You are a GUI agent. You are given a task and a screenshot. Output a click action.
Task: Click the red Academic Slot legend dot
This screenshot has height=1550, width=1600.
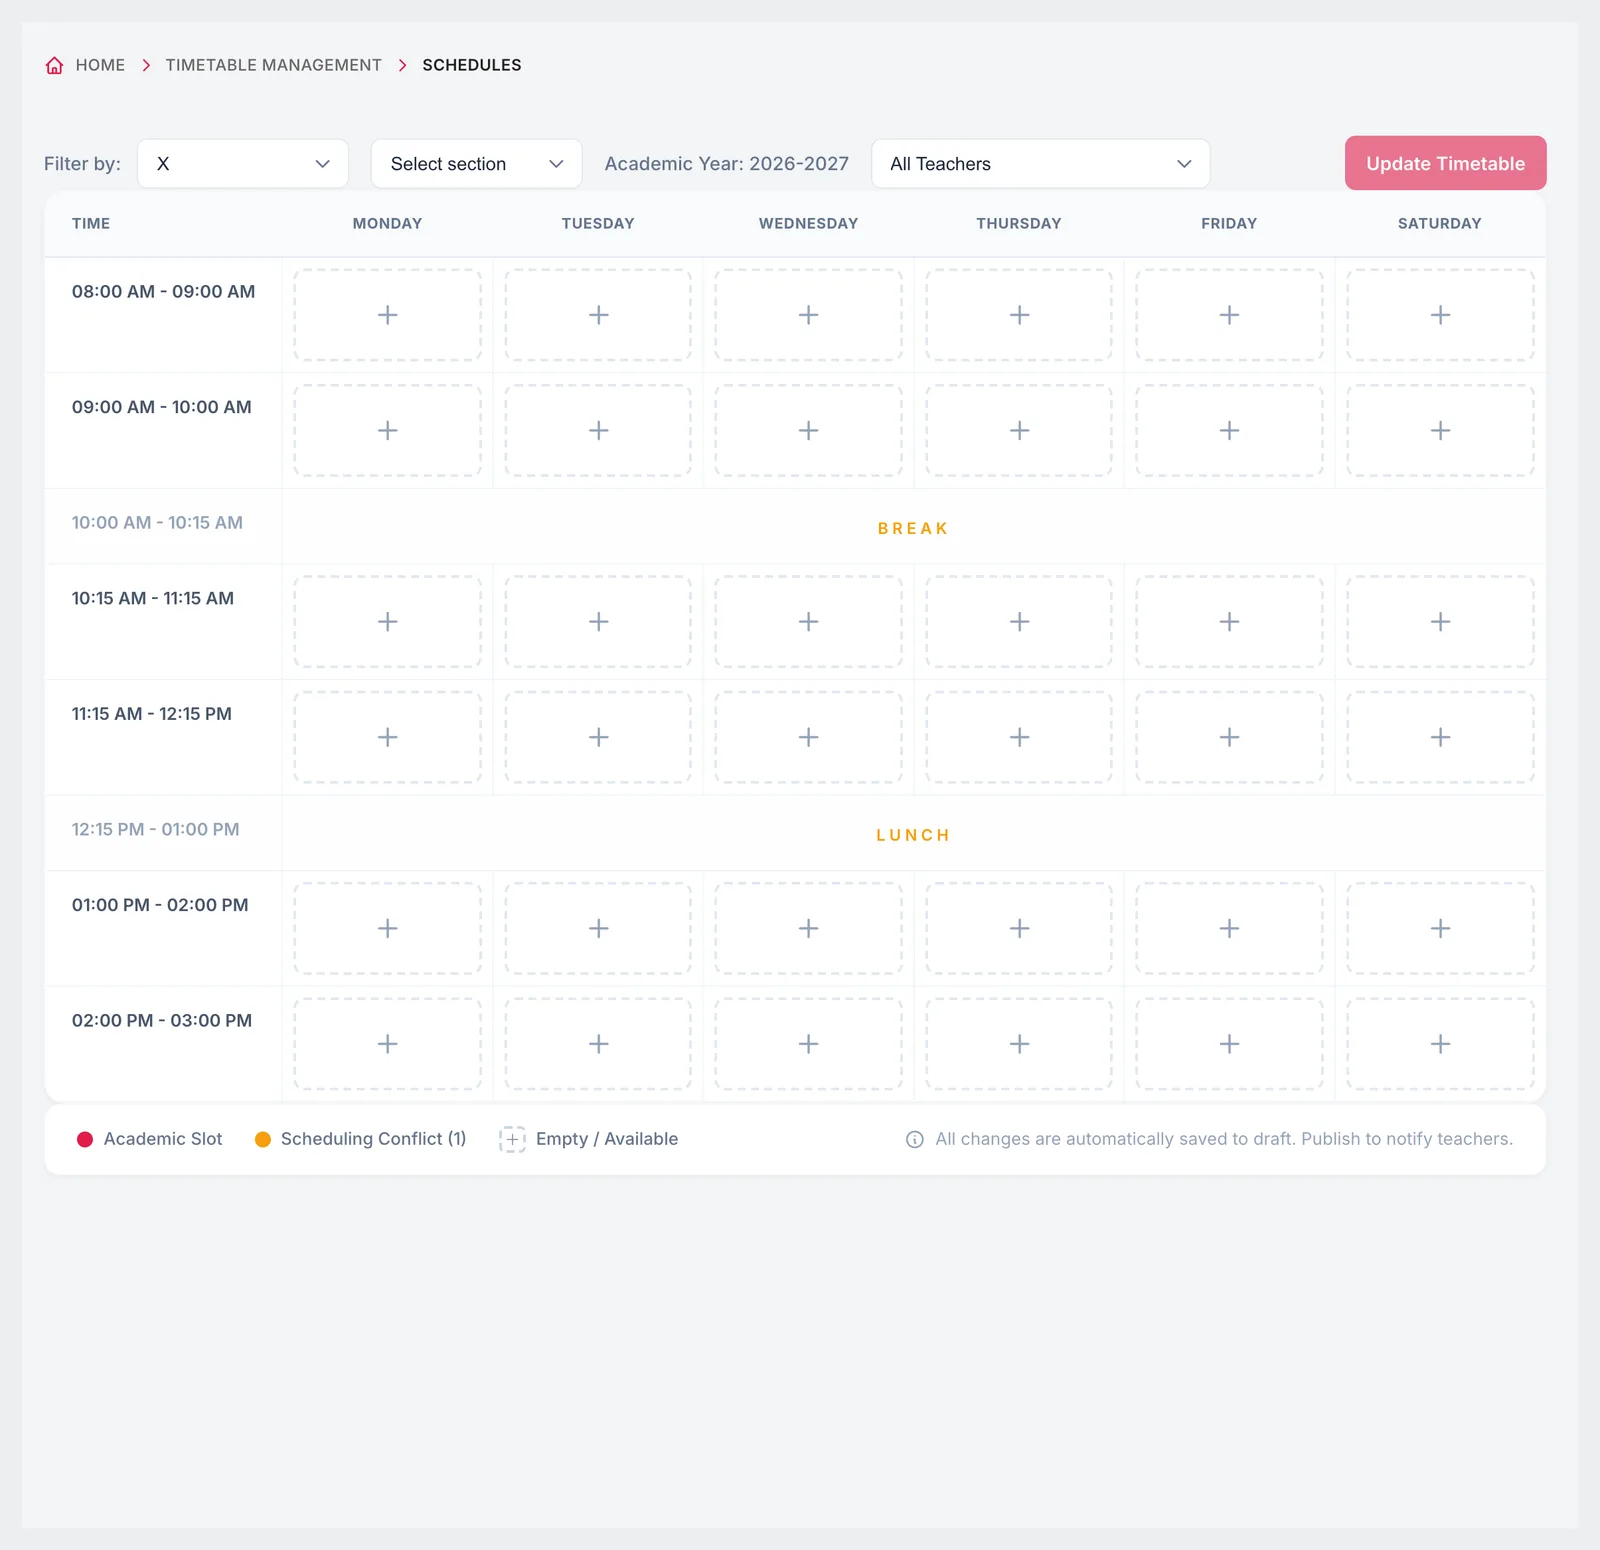click(85, 1139)
